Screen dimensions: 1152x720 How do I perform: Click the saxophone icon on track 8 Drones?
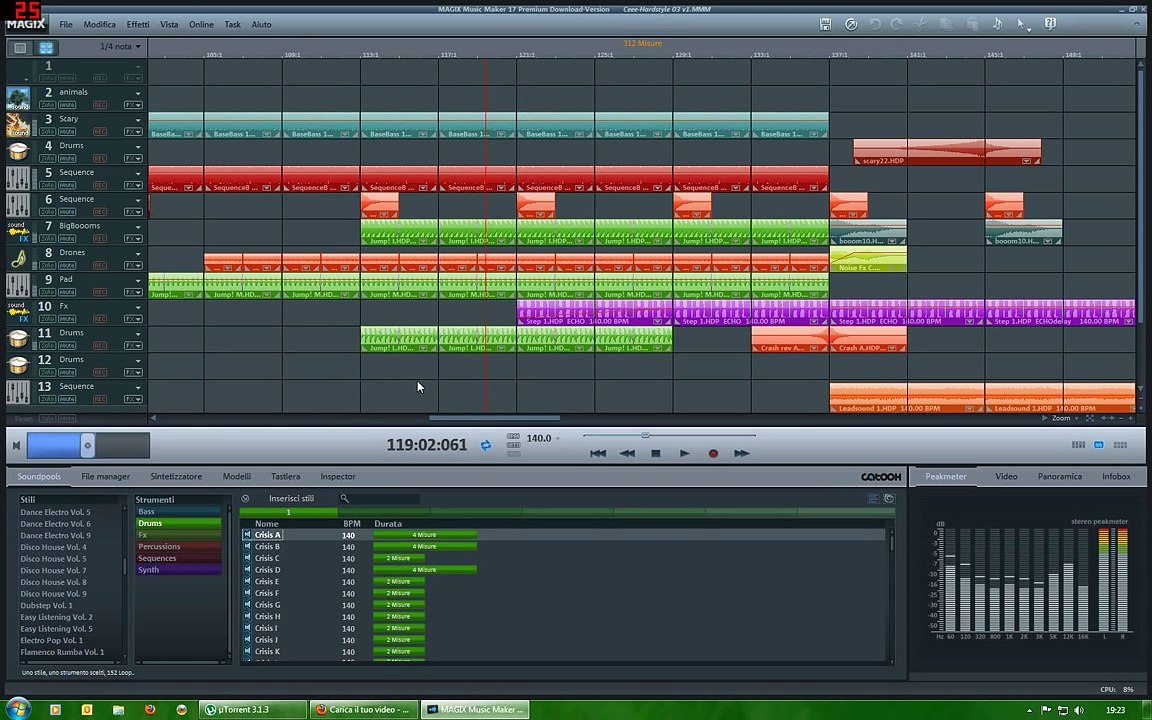click(18, 259)
